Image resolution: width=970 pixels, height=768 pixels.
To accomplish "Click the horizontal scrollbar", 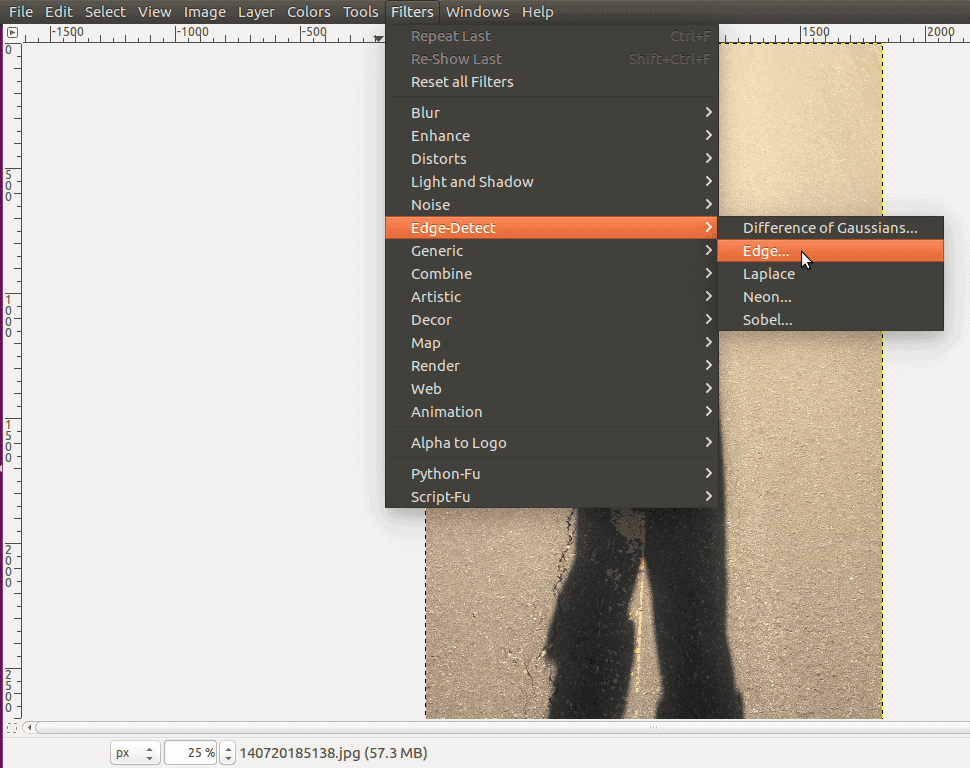I will [501, 727].
